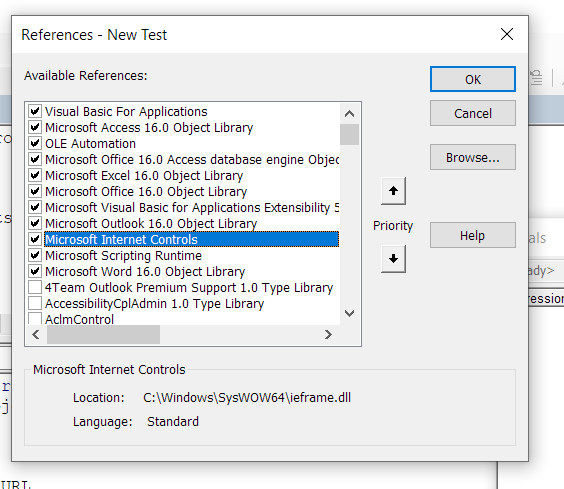Select 'Microsoft Access 16.0 Object Library' text
The height and width of the screenshot is (489, 564).
coord(149,127)
